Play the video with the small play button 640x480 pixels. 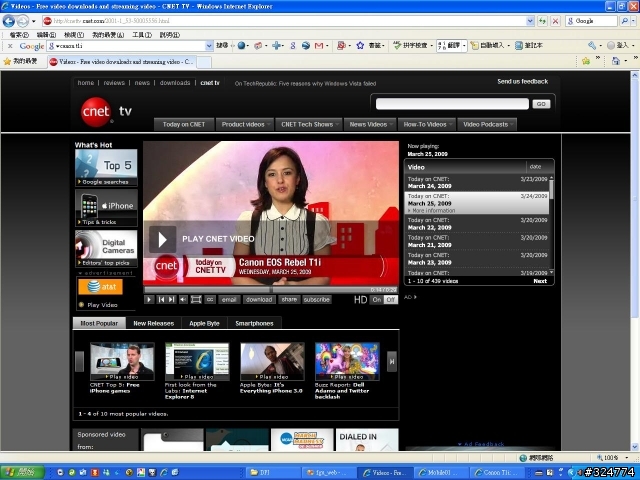[x=149, y=300]
